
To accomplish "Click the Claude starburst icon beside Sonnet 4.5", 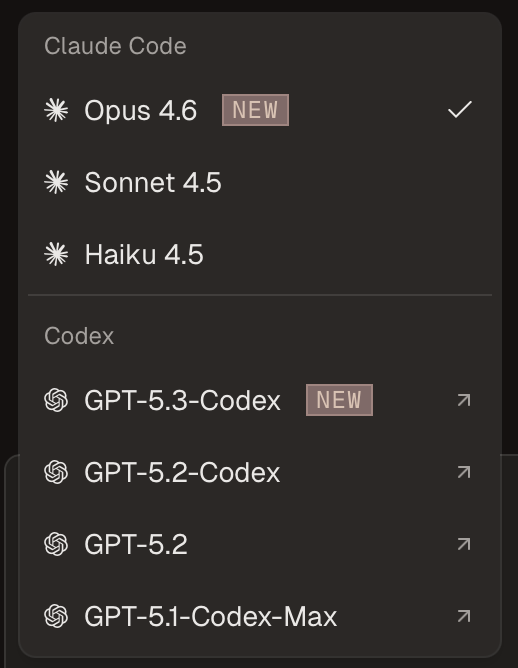I will coord(56,182).
